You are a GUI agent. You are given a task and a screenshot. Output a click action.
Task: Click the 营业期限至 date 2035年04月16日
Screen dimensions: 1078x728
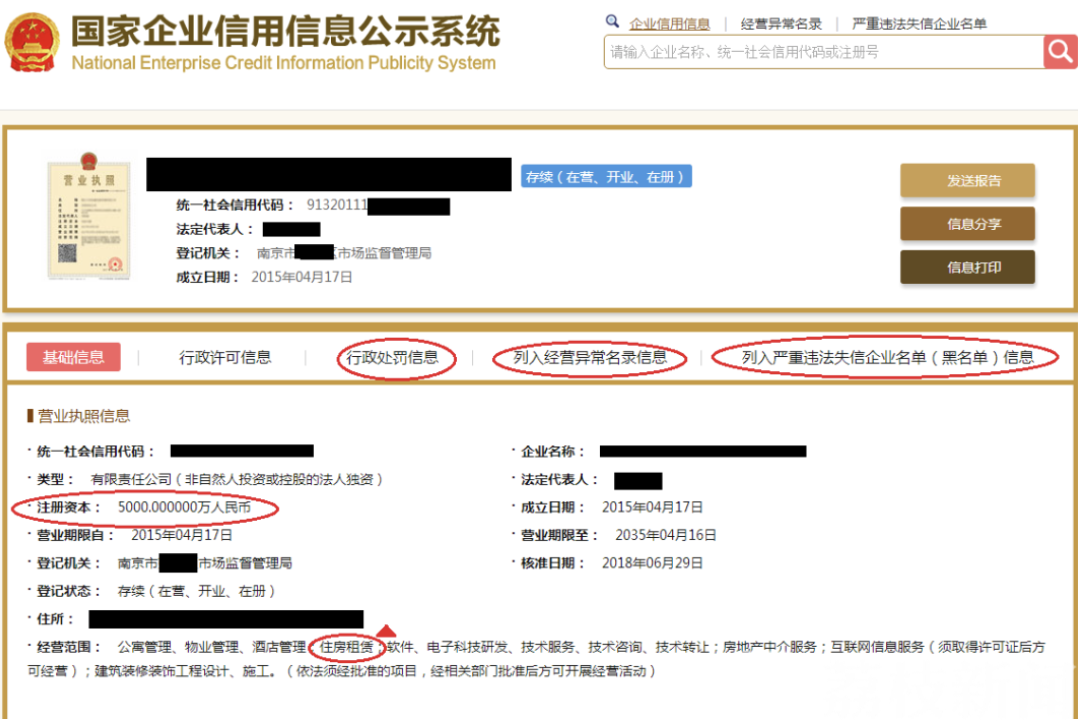click(666, 535)
